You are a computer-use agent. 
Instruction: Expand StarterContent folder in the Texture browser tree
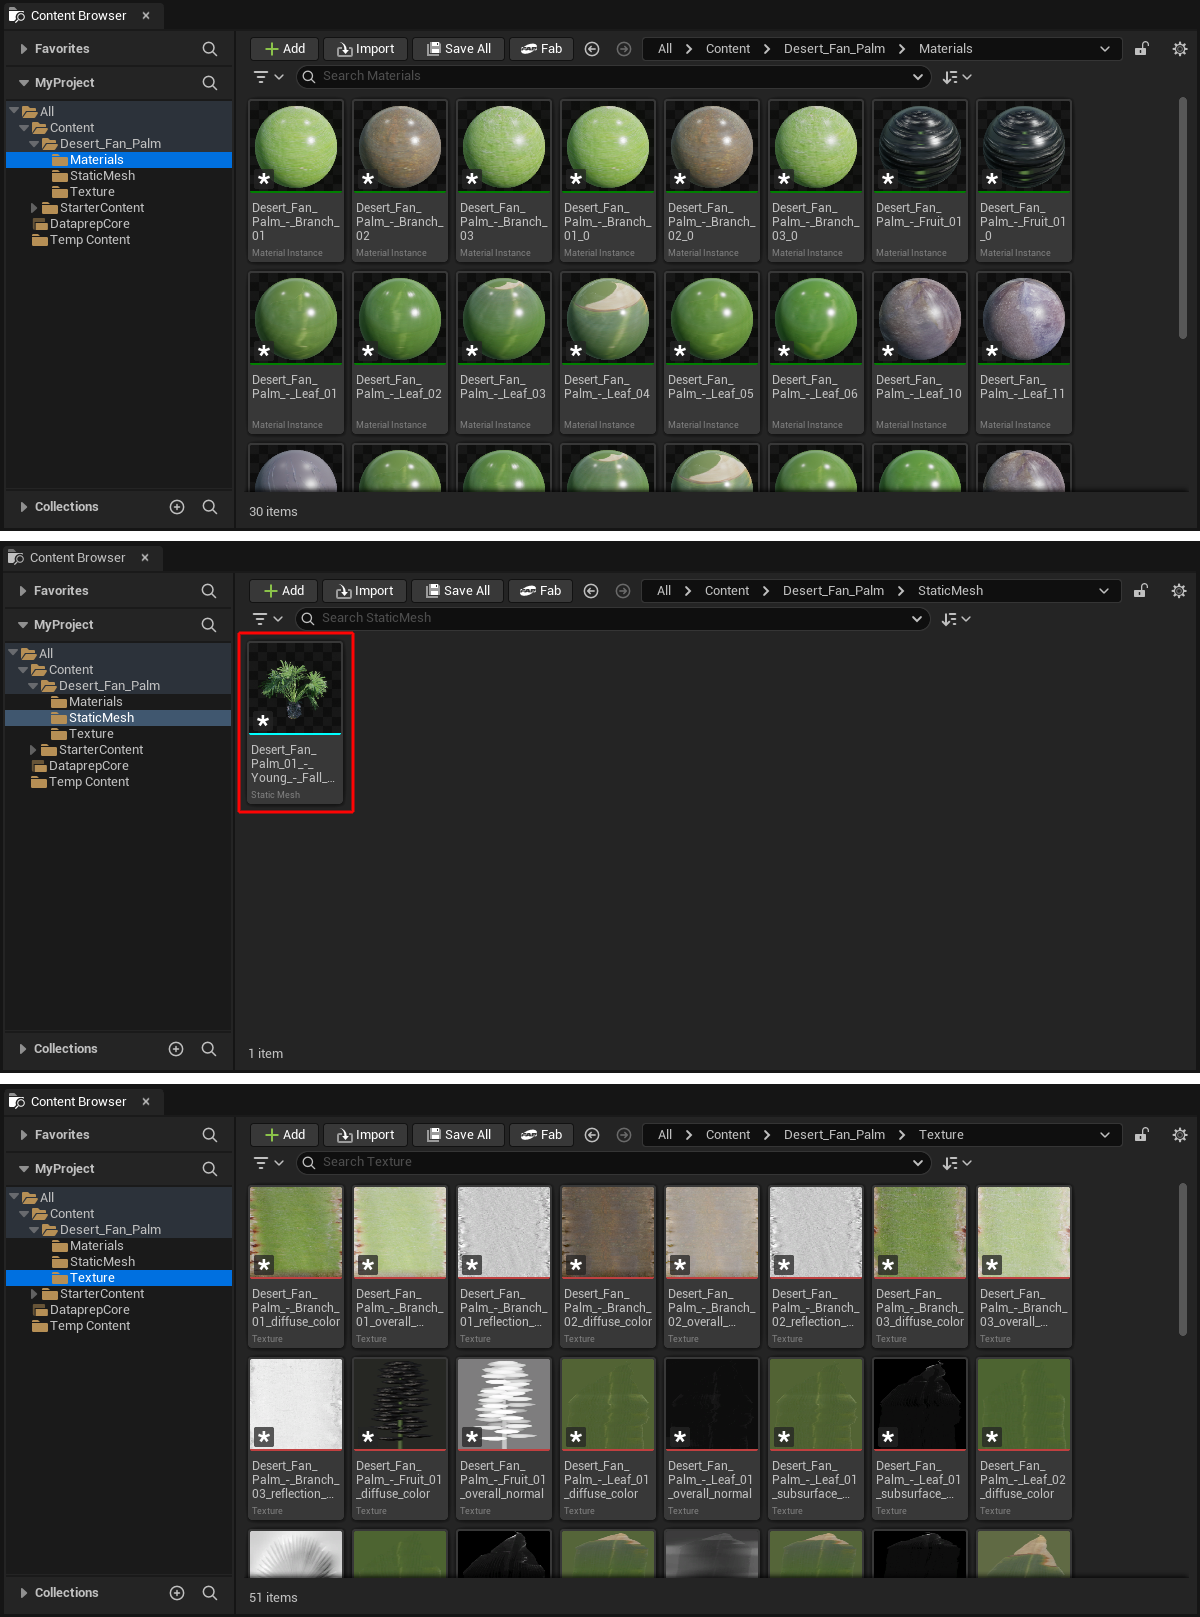coord(35,1294)
